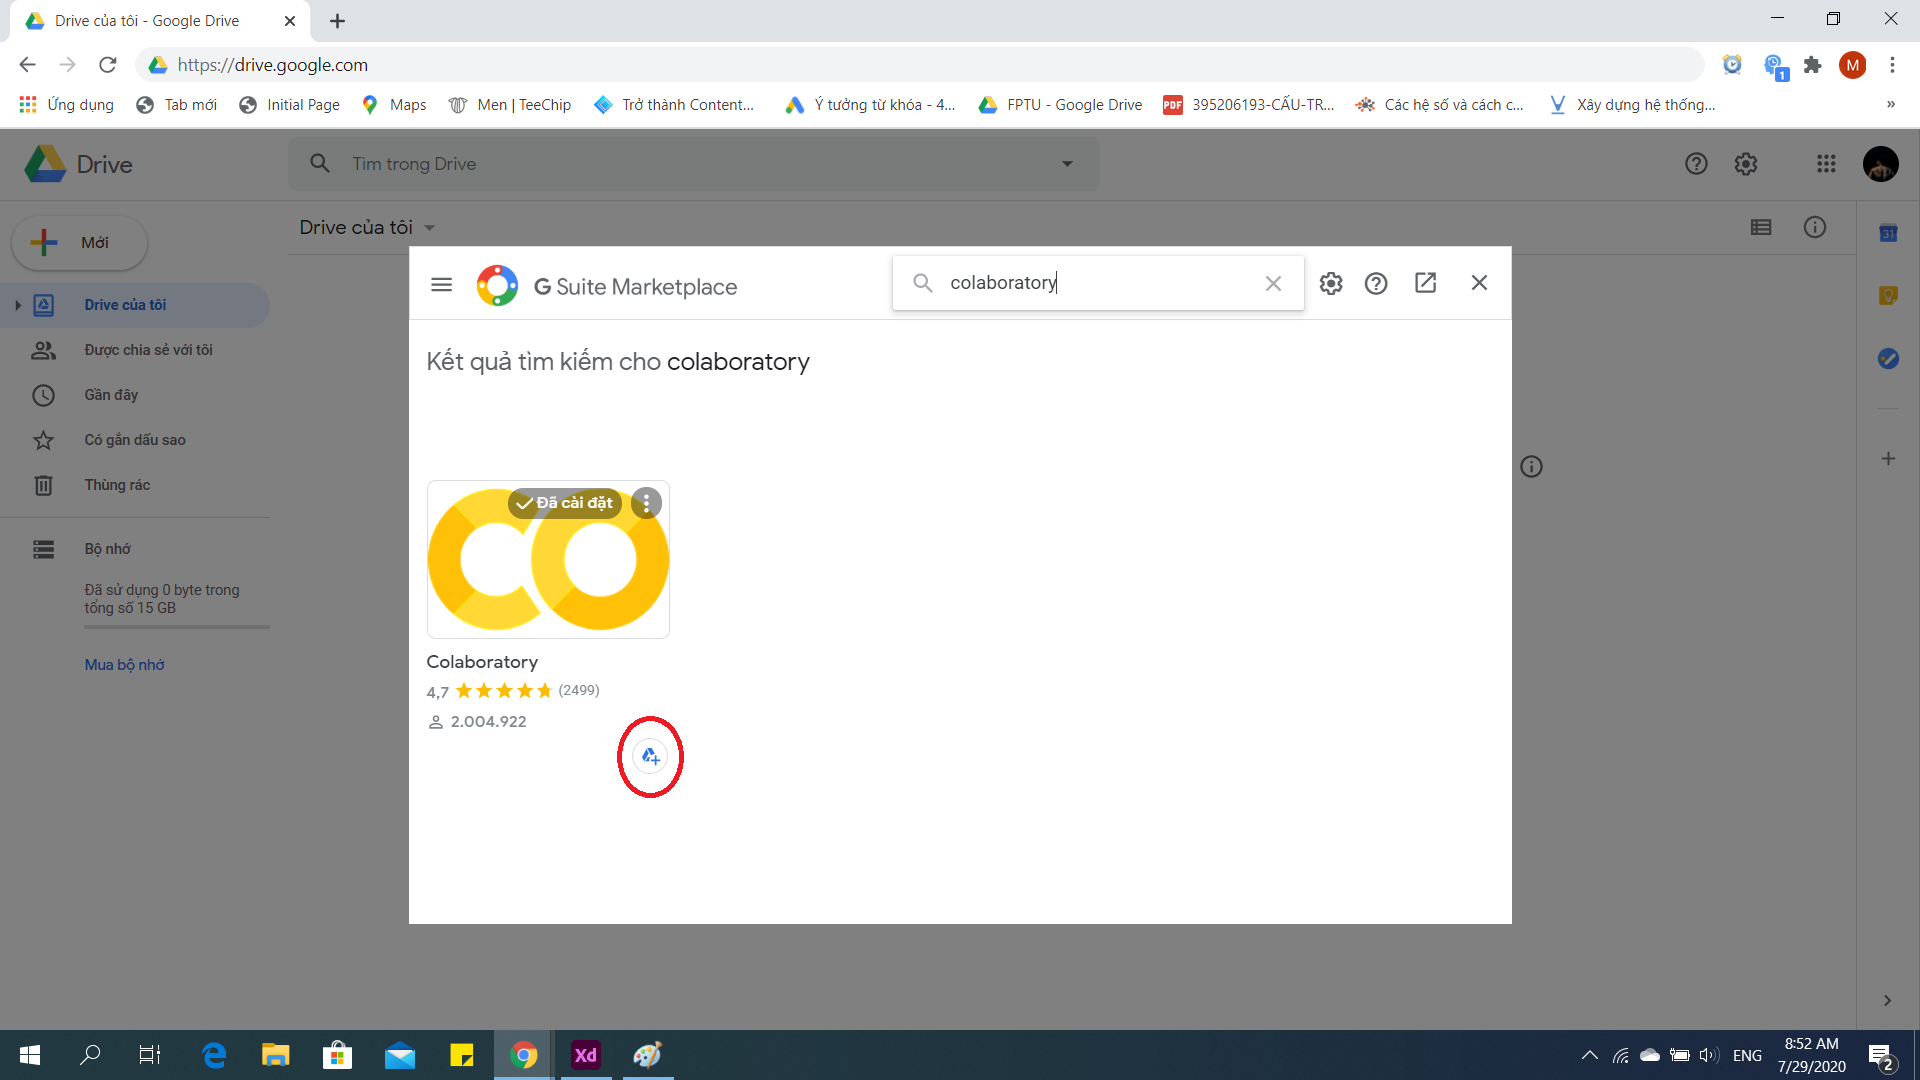The image size is (1920, 1080).
Task: Open Google Keep side panel icon
Action: pyautogui.click(x=1888, y=296)
